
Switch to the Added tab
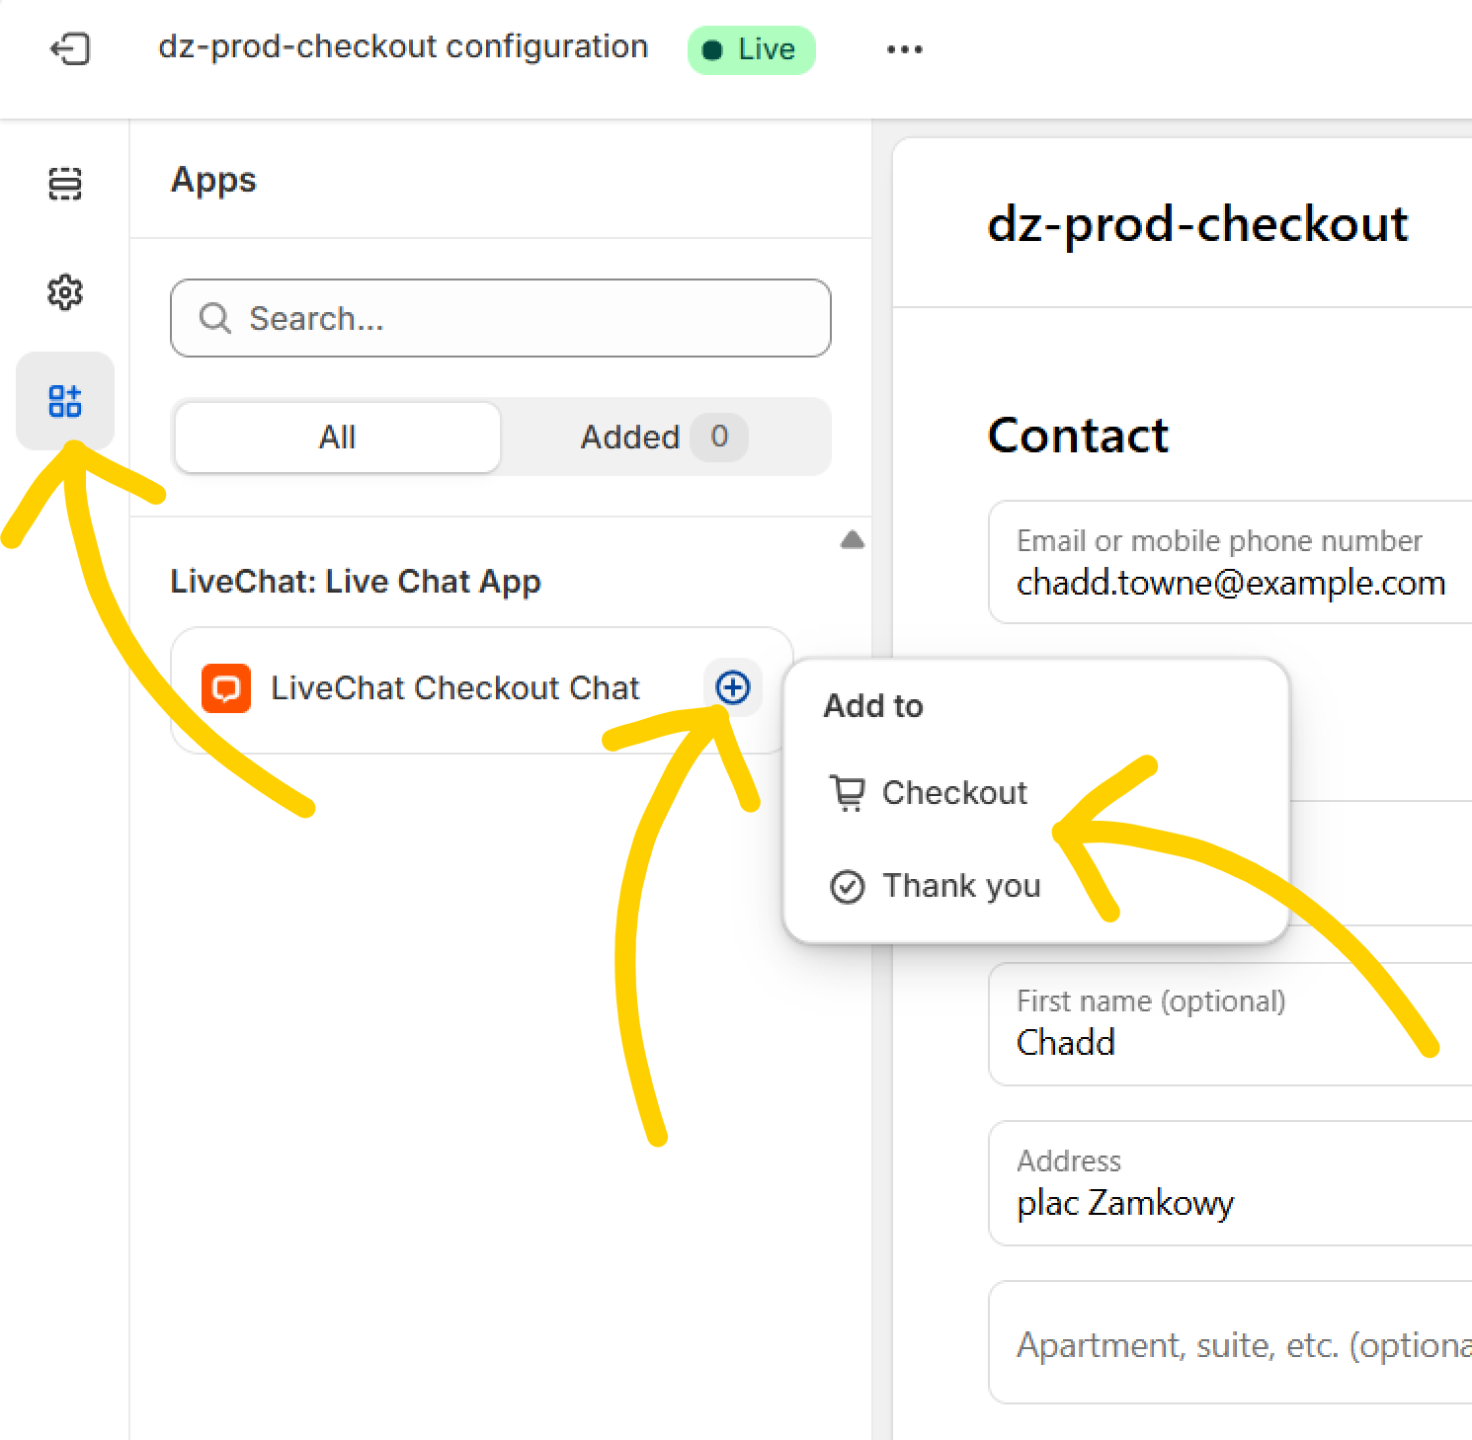(665, 437)
